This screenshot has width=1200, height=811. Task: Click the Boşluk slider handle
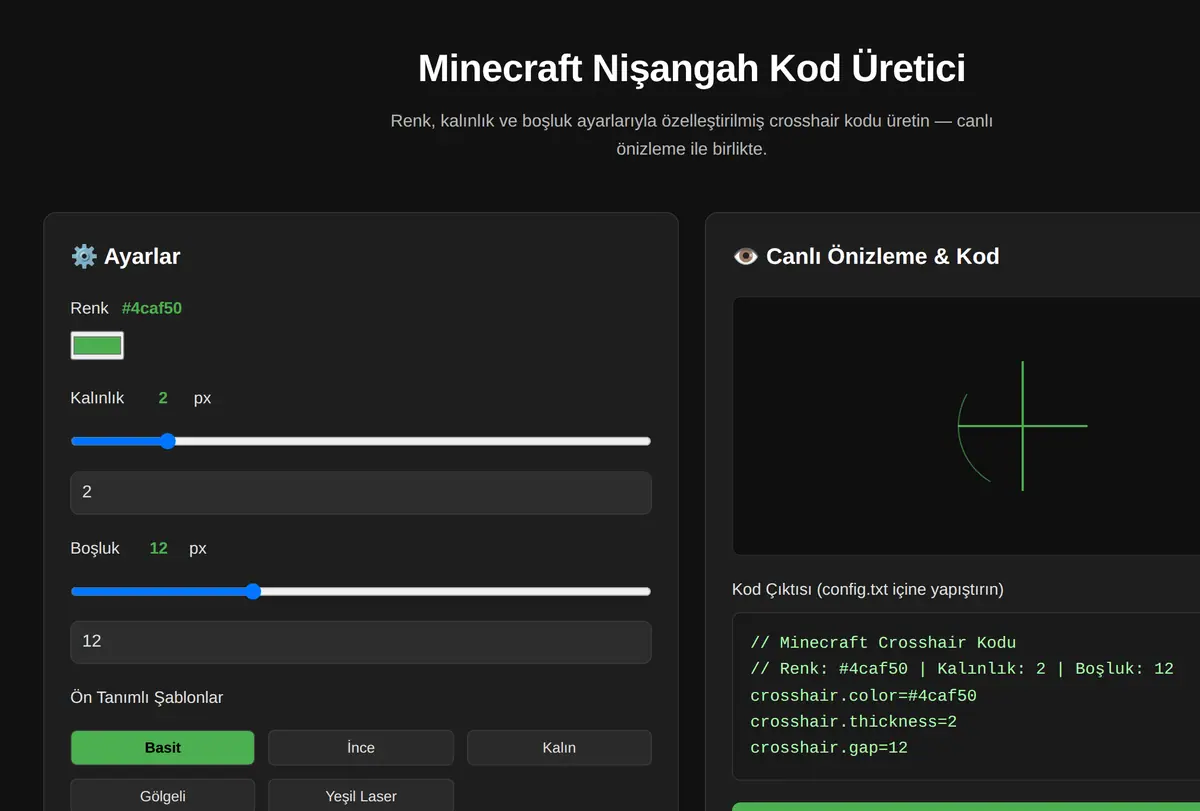253,591
